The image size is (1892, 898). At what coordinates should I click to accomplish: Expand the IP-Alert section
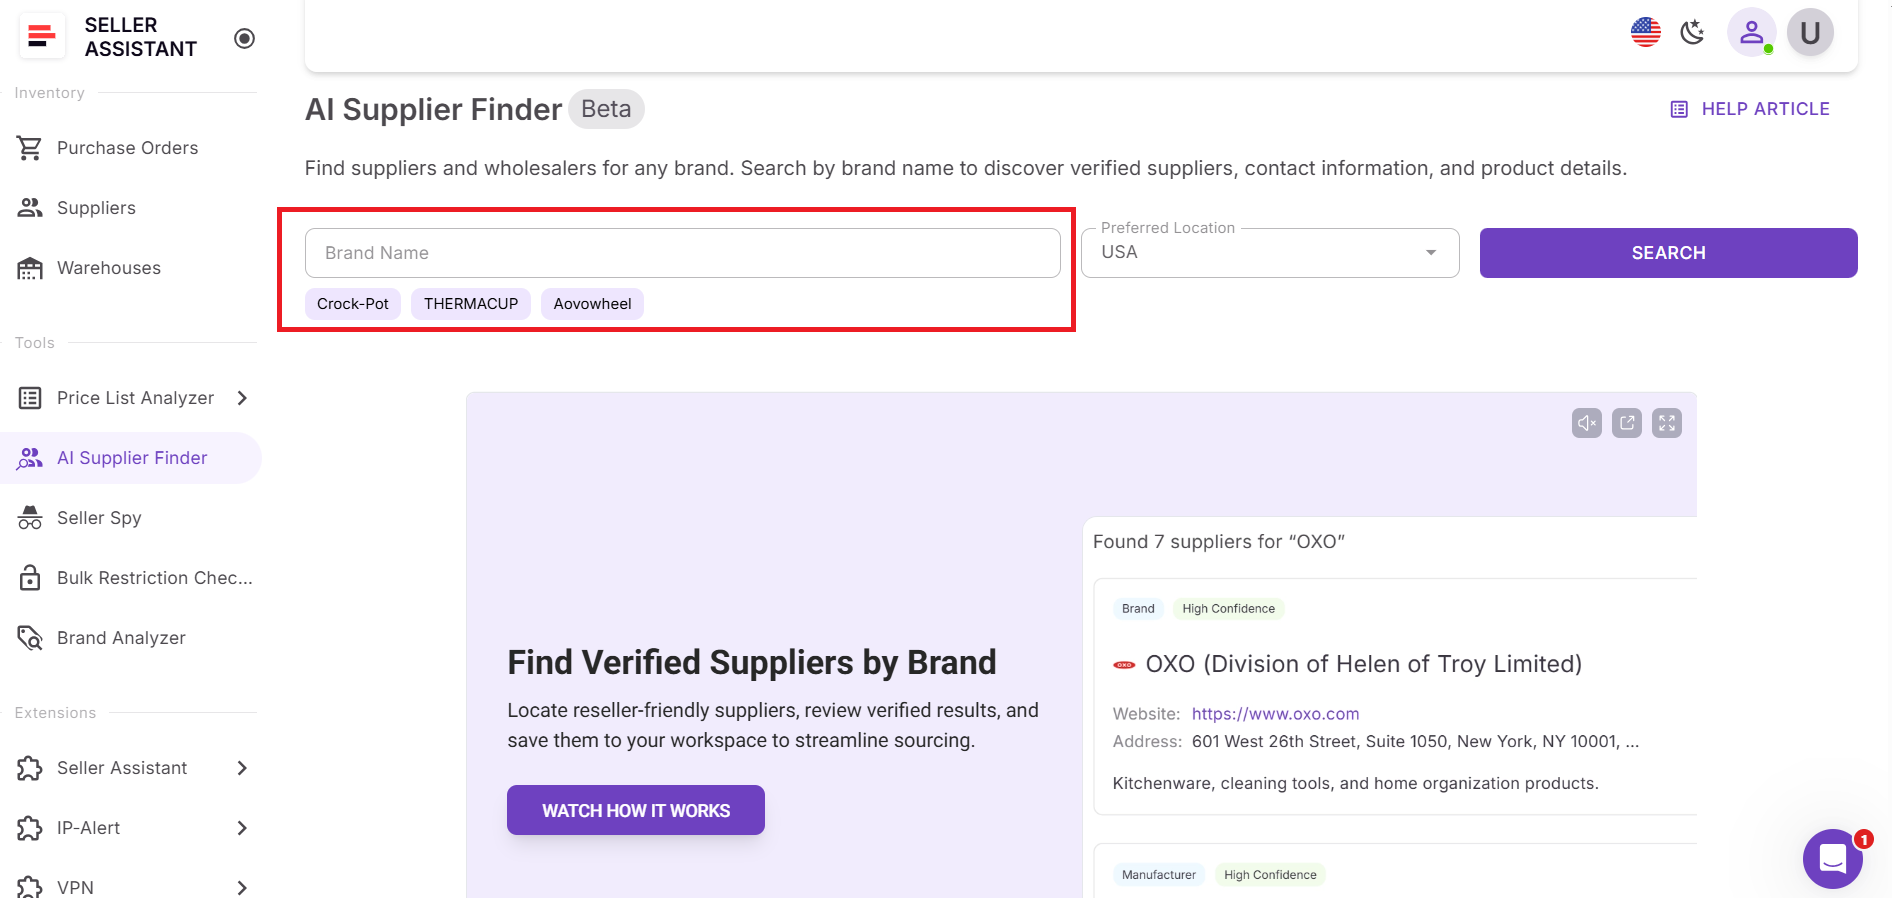pyautogui.click(x=241, y=828)
